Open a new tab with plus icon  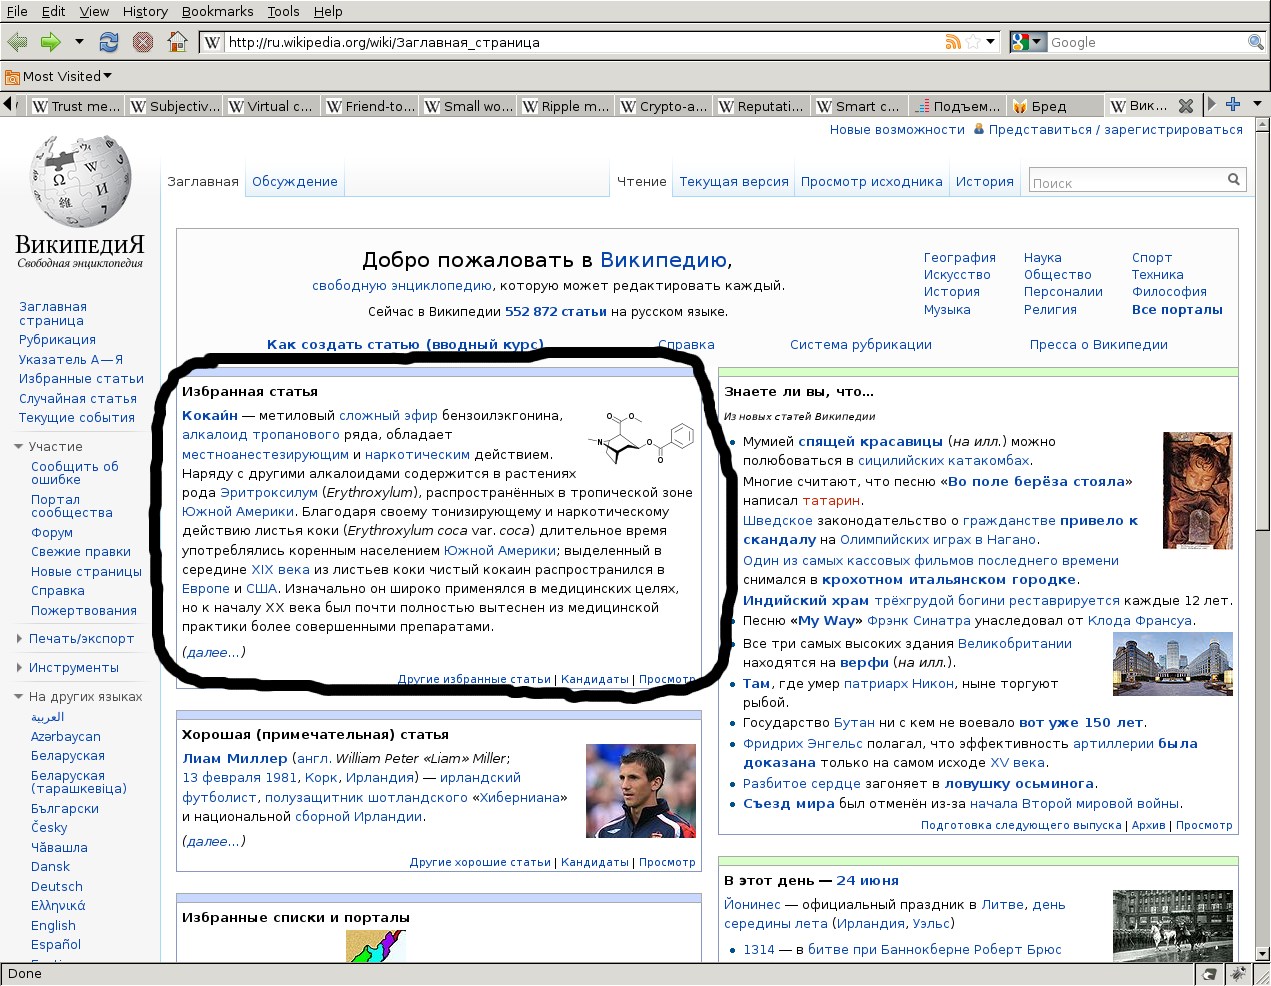[1233, 104]
